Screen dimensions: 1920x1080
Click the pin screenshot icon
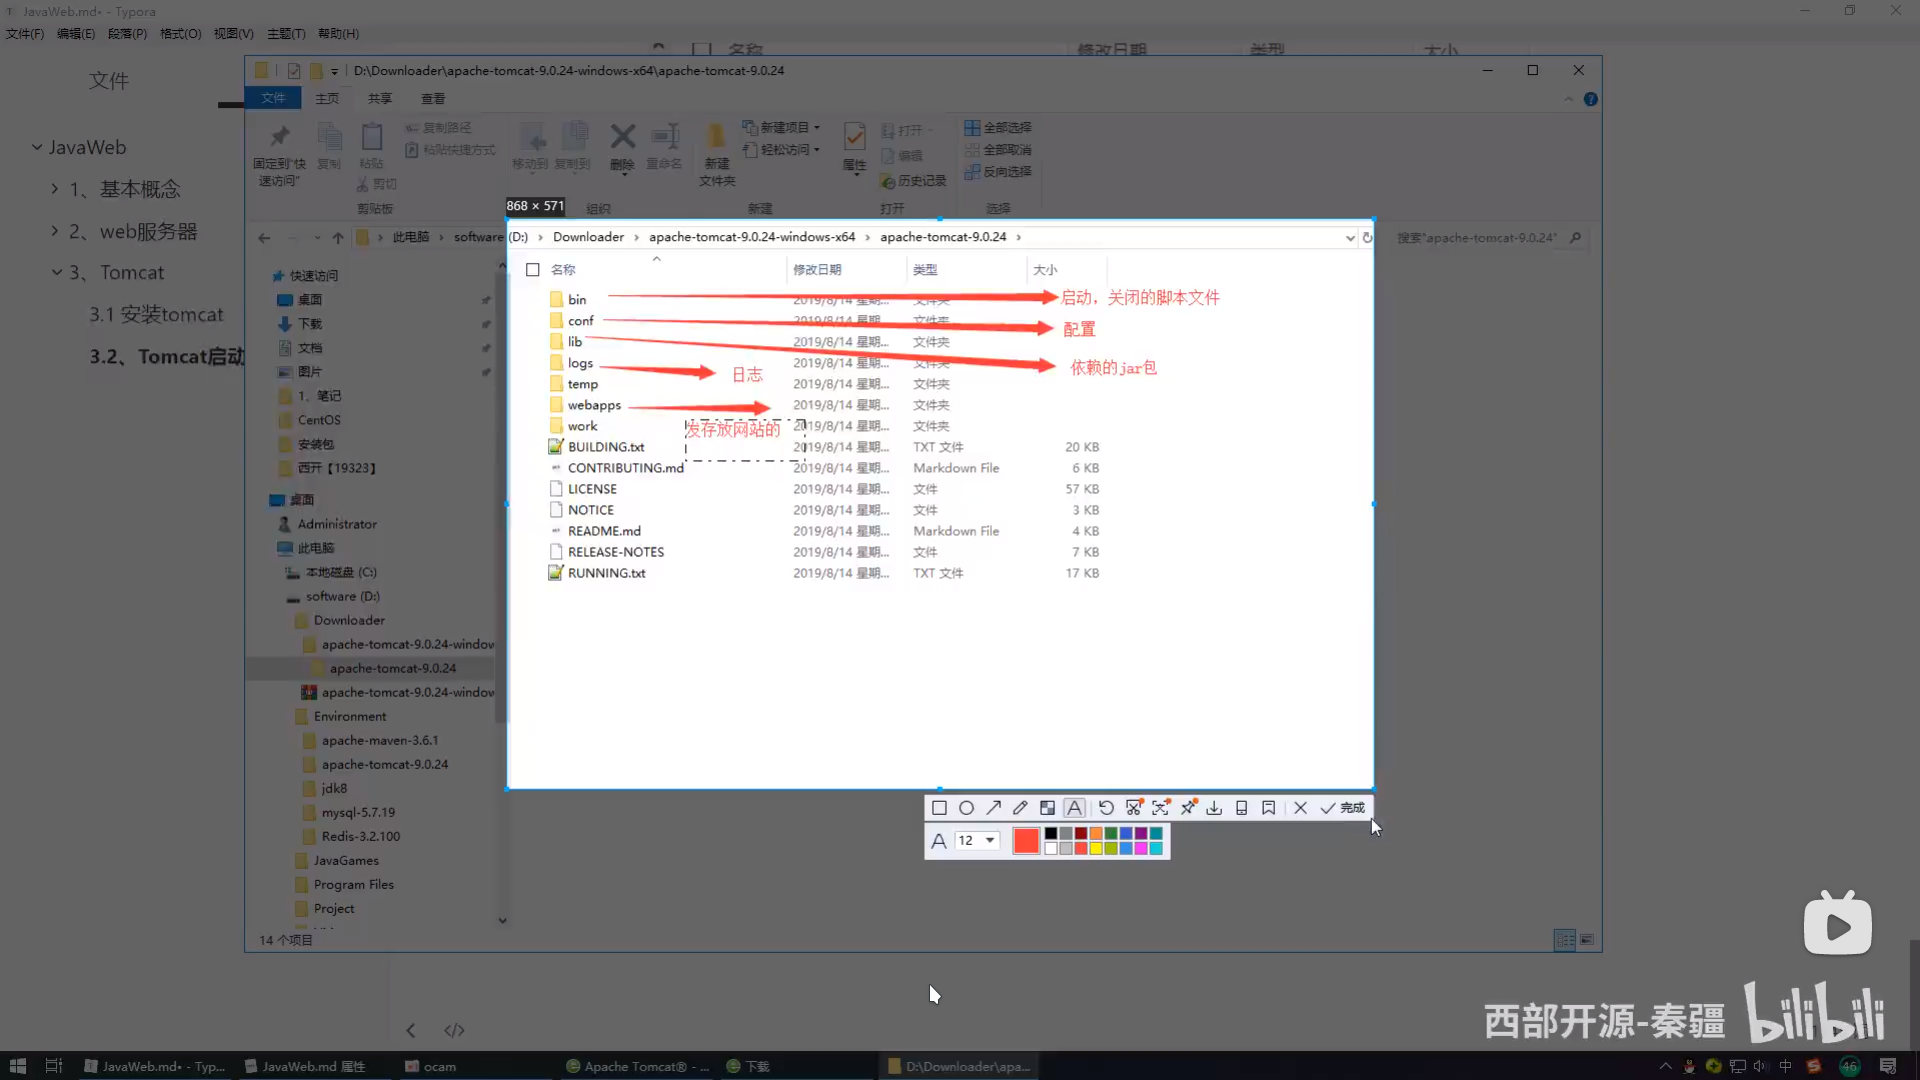pyautogui.click(x=1188, y=808)
